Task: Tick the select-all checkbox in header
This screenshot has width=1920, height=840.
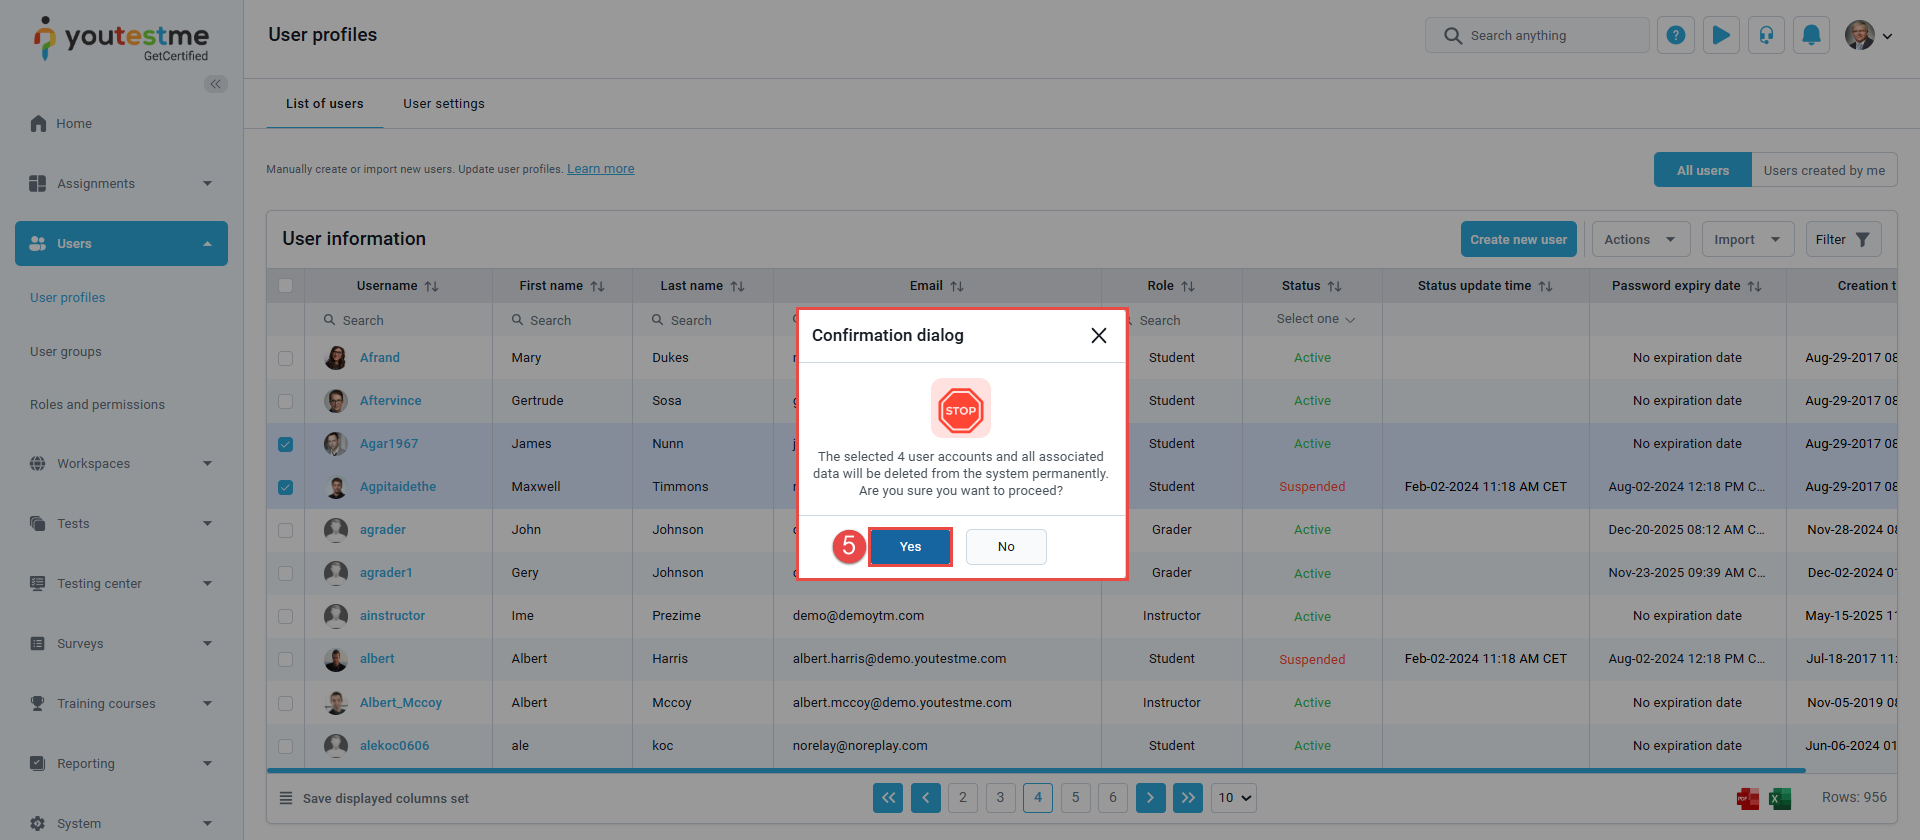Action: click(286, 286)
